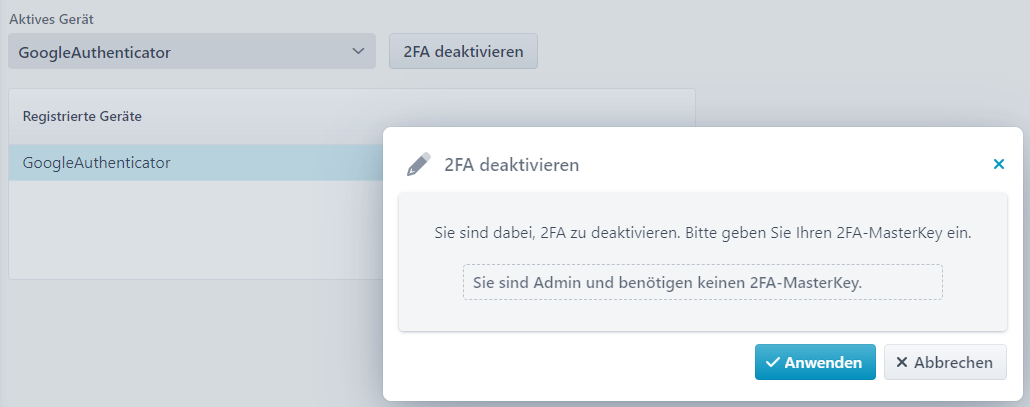Open the GoogleAuthenticator device combo box
The height and width of the screenshot is (407, 1030).
click(x=192, y=51)
